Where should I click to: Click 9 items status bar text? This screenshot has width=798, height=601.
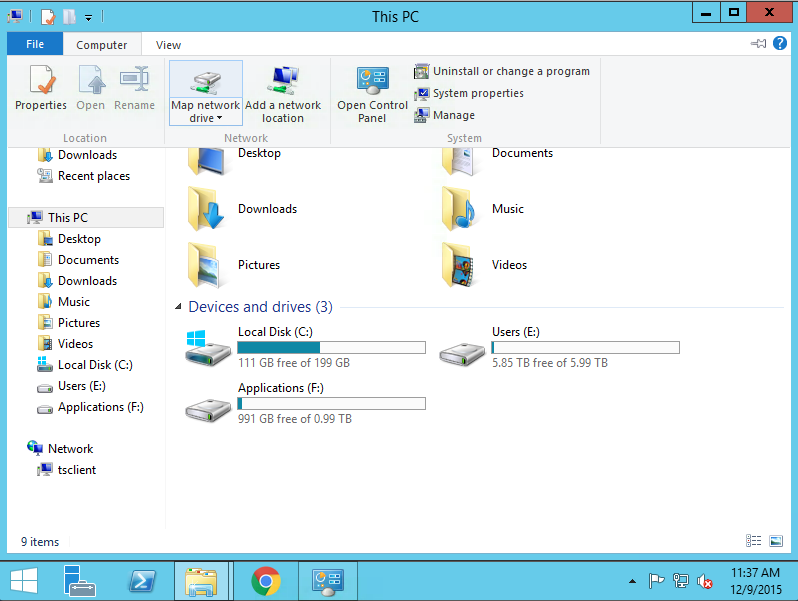40,542
